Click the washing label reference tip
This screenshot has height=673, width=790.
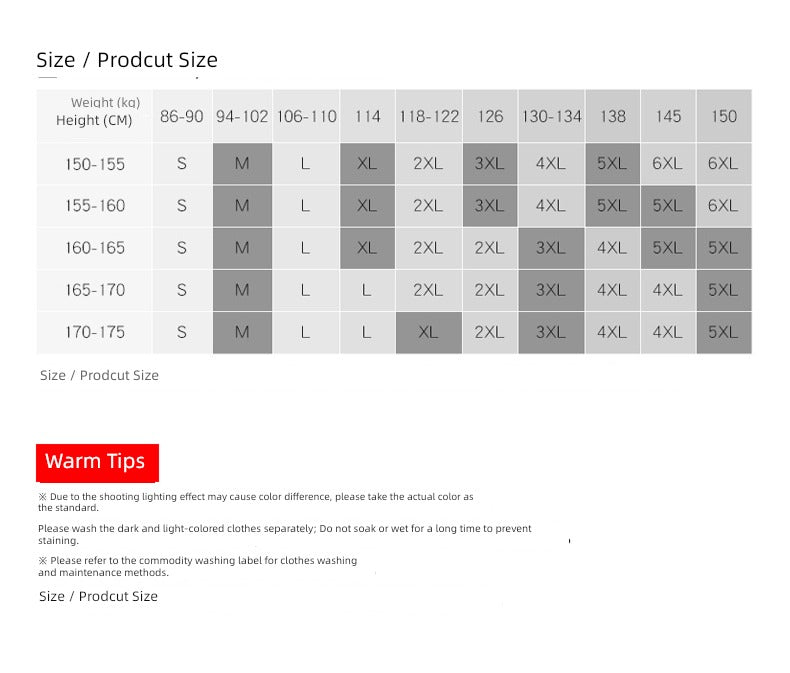[198, 566]
